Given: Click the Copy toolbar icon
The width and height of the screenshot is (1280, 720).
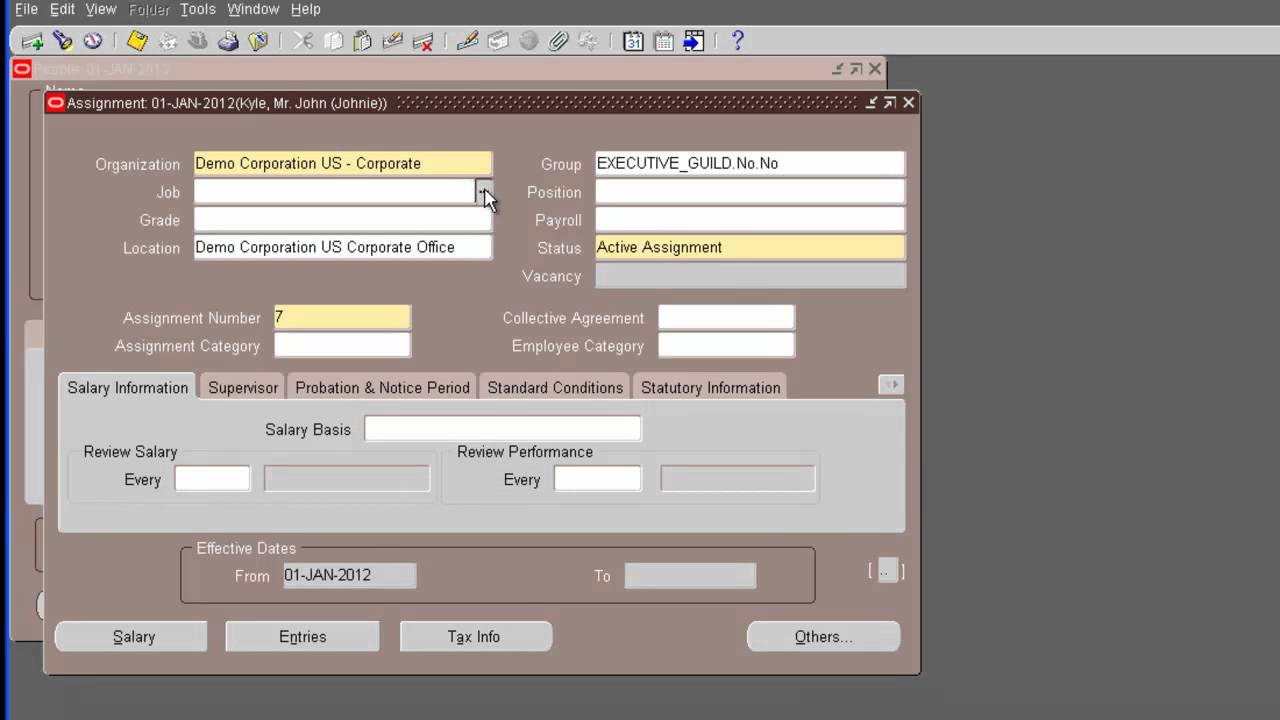Looking at the screenshot, I should [333, 41].
